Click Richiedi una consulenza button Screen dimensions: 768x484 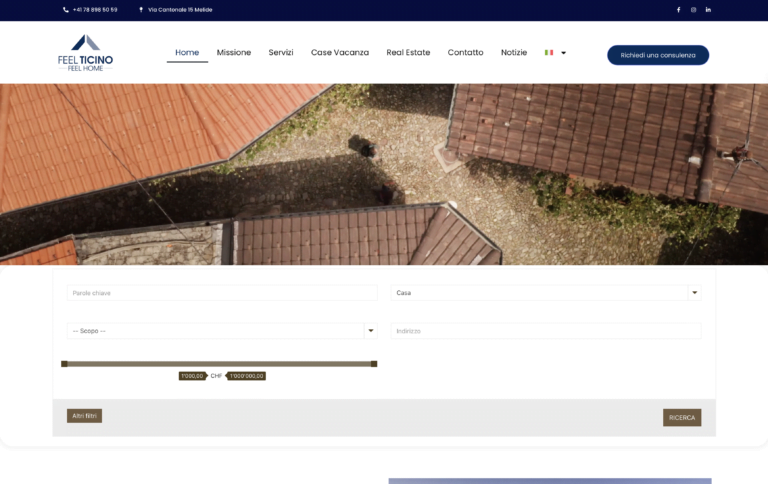coord(658,55)
